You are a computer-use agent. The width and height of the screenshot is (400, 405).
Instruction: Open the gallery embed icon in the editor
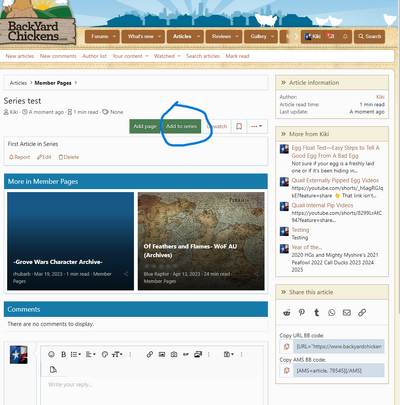pyautogui.click(x=198, y=354)
